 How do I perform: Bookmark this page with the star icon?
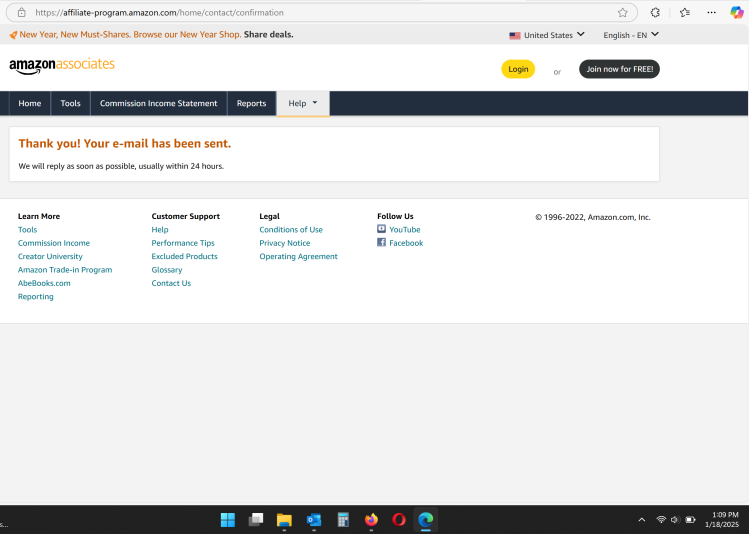622,13
